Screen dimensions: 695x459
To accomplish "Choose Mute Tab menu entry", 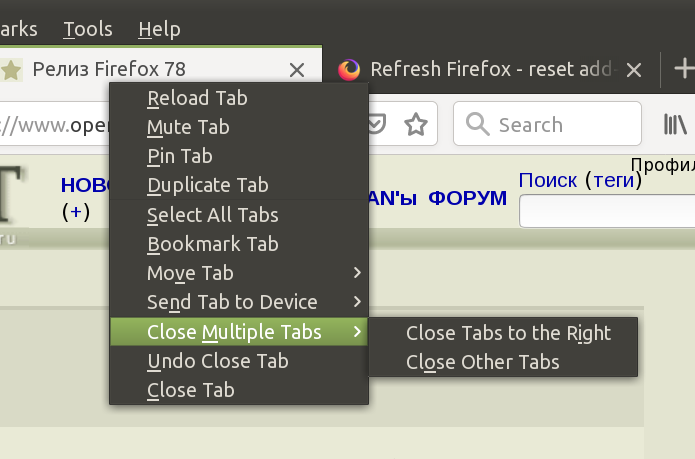I will [x=188, y=127].
